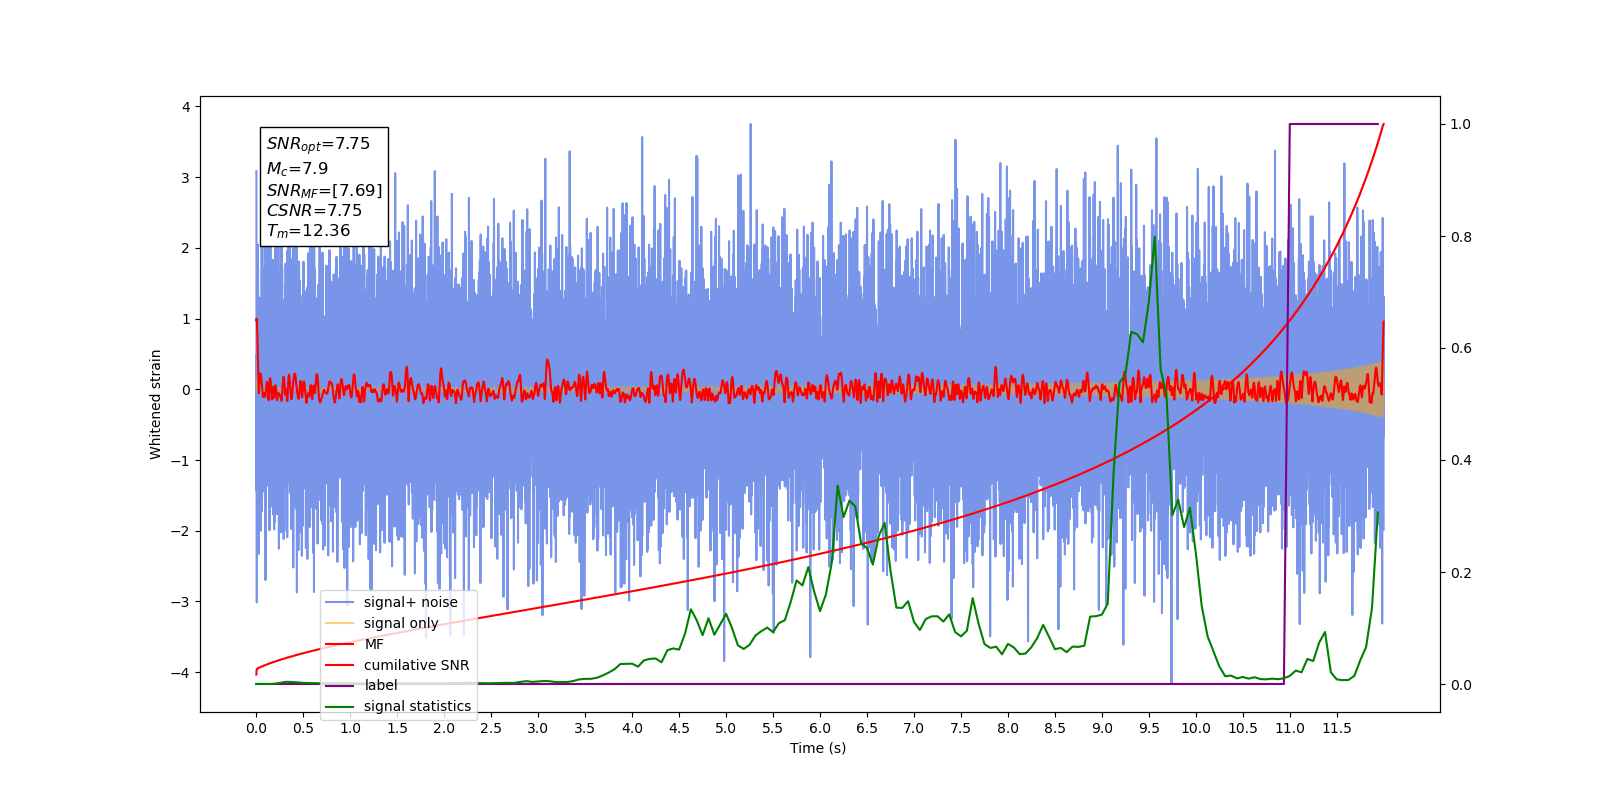Click the 4.5 tick on time axis
This screenshot has height=800, width=1600.
(x=679, y=728)
